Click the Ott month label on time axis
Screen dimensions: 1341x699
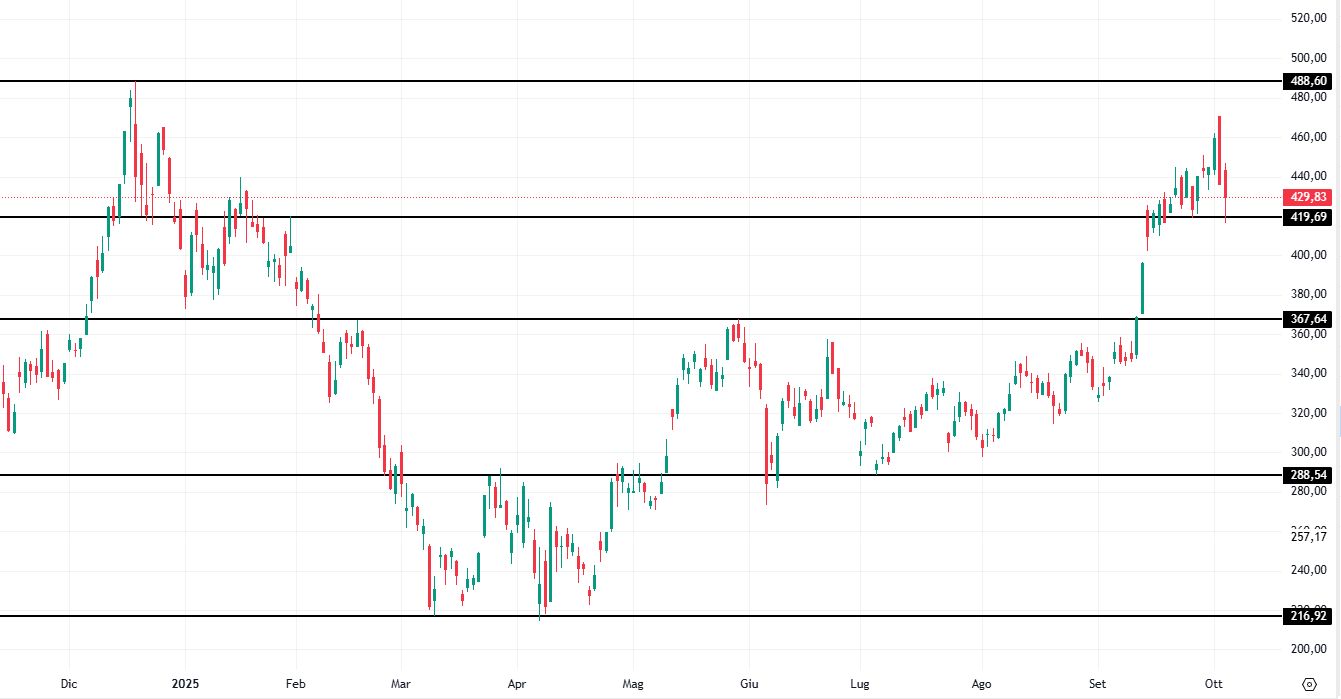tap(1214, 684)
